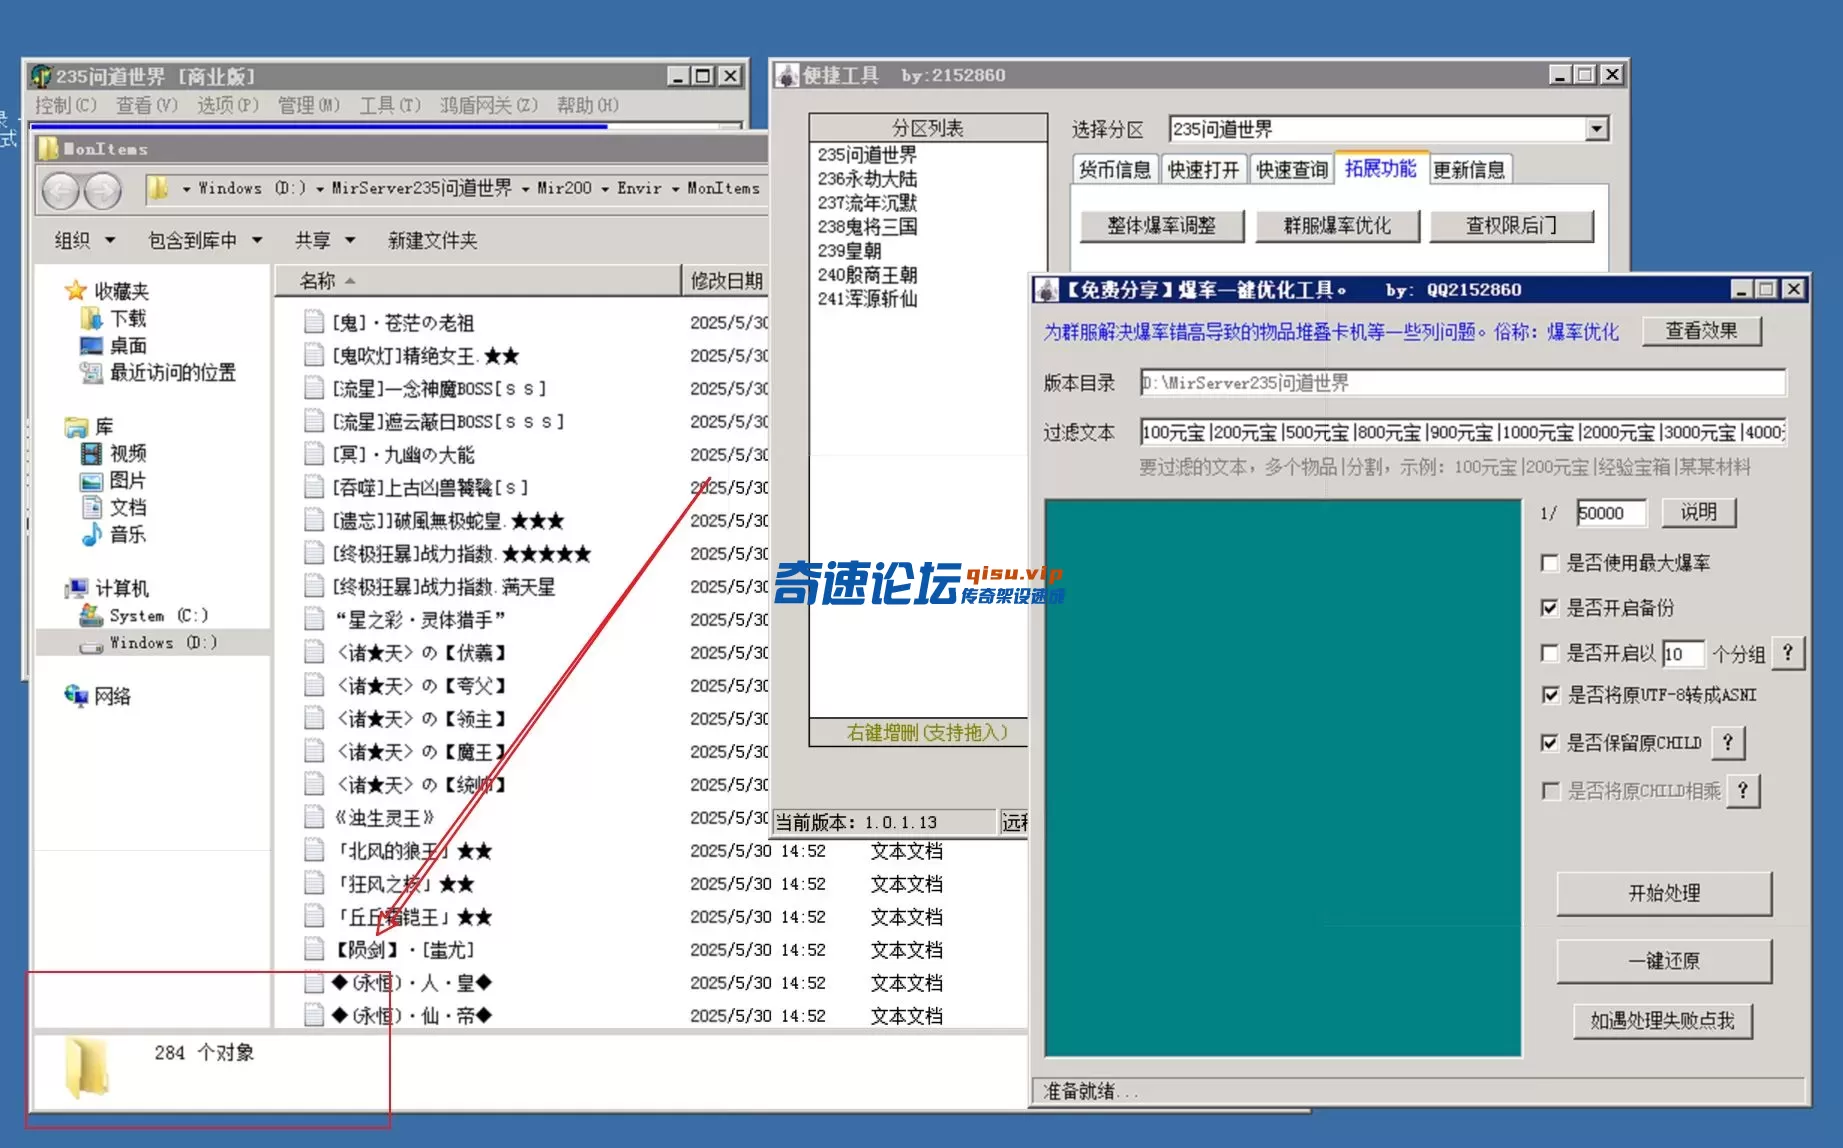Viewport: 1843px width, 1148px height.
Task: Click the file icon of 《浊生灵王》
Action: coord(314,817)
